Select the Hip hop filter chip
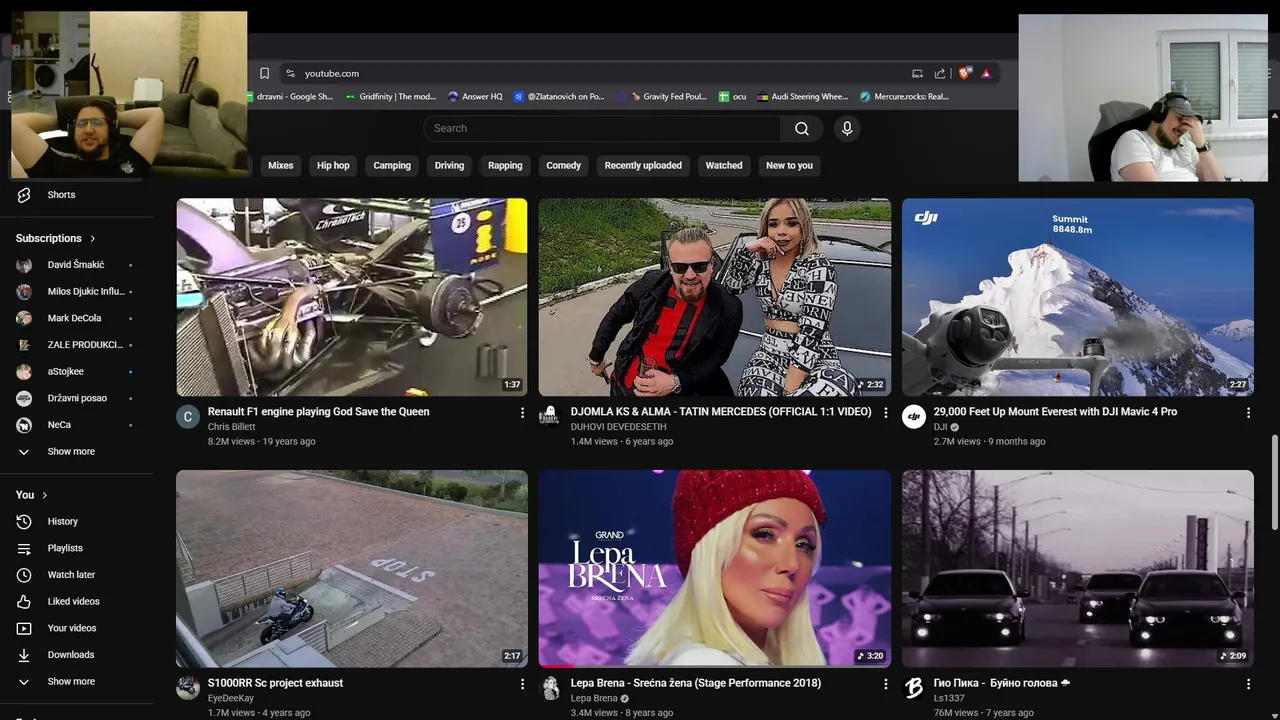Image resolution: width=1280 pixels, height=720 pixels. pos(333,166)
